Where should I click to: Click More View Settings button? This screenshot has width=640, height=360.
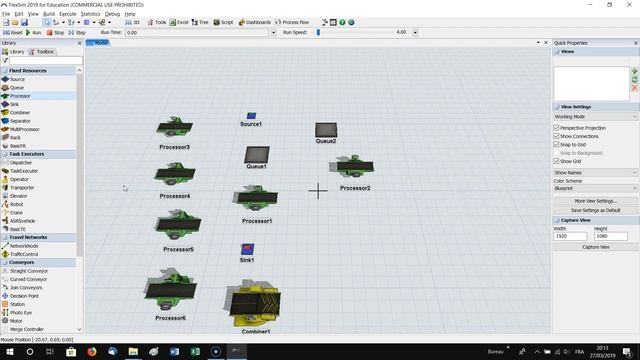[596, 201]
